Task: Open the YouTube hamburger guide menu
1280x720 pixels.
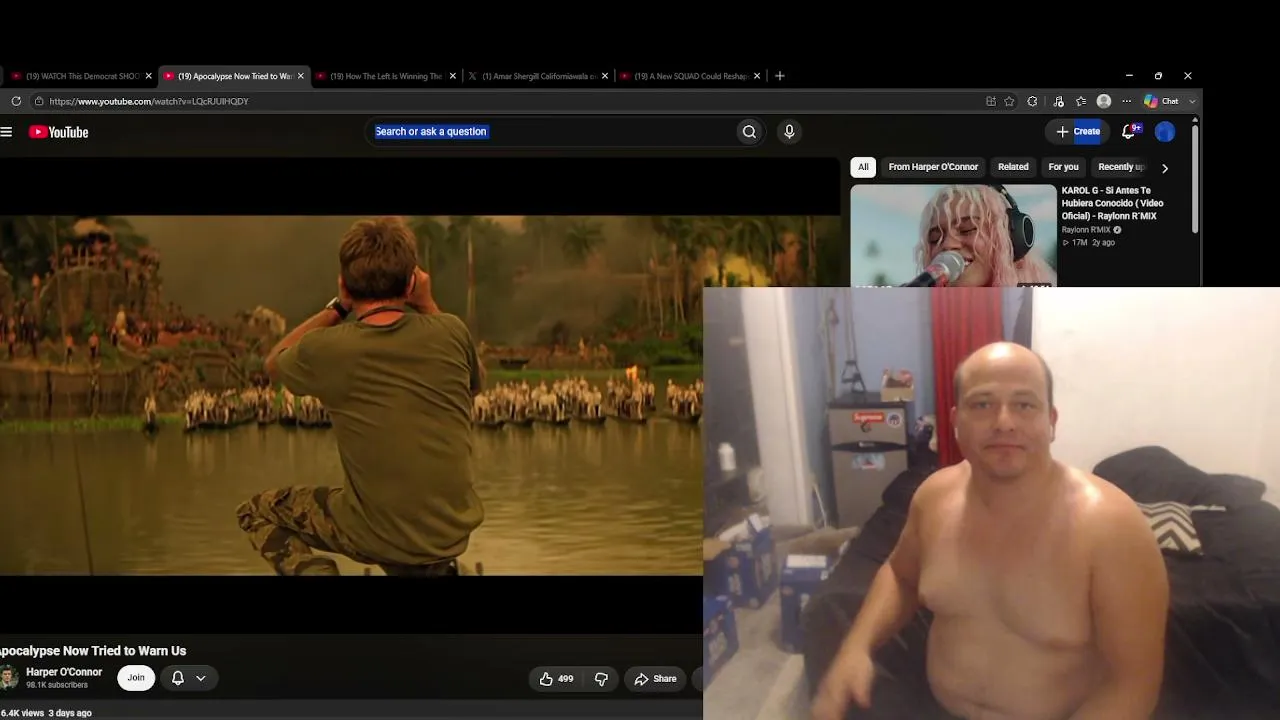Action: pyautogui.click(x=6, y=132)
